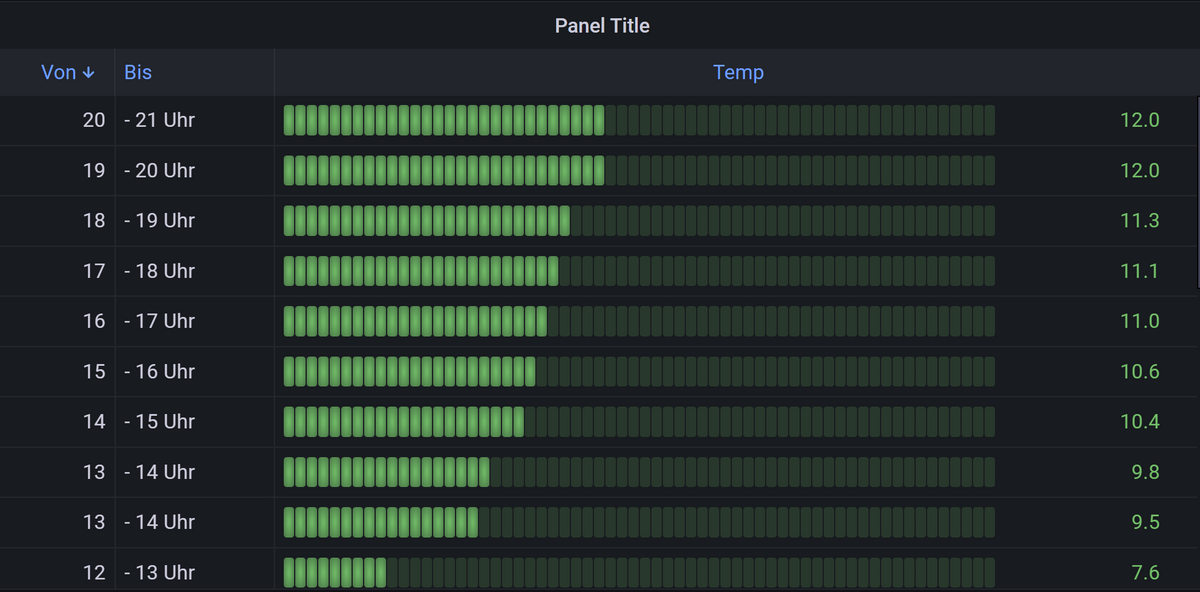
Task: Click the vertical scrollbar at the panel's right edge
Action: 1197,340
